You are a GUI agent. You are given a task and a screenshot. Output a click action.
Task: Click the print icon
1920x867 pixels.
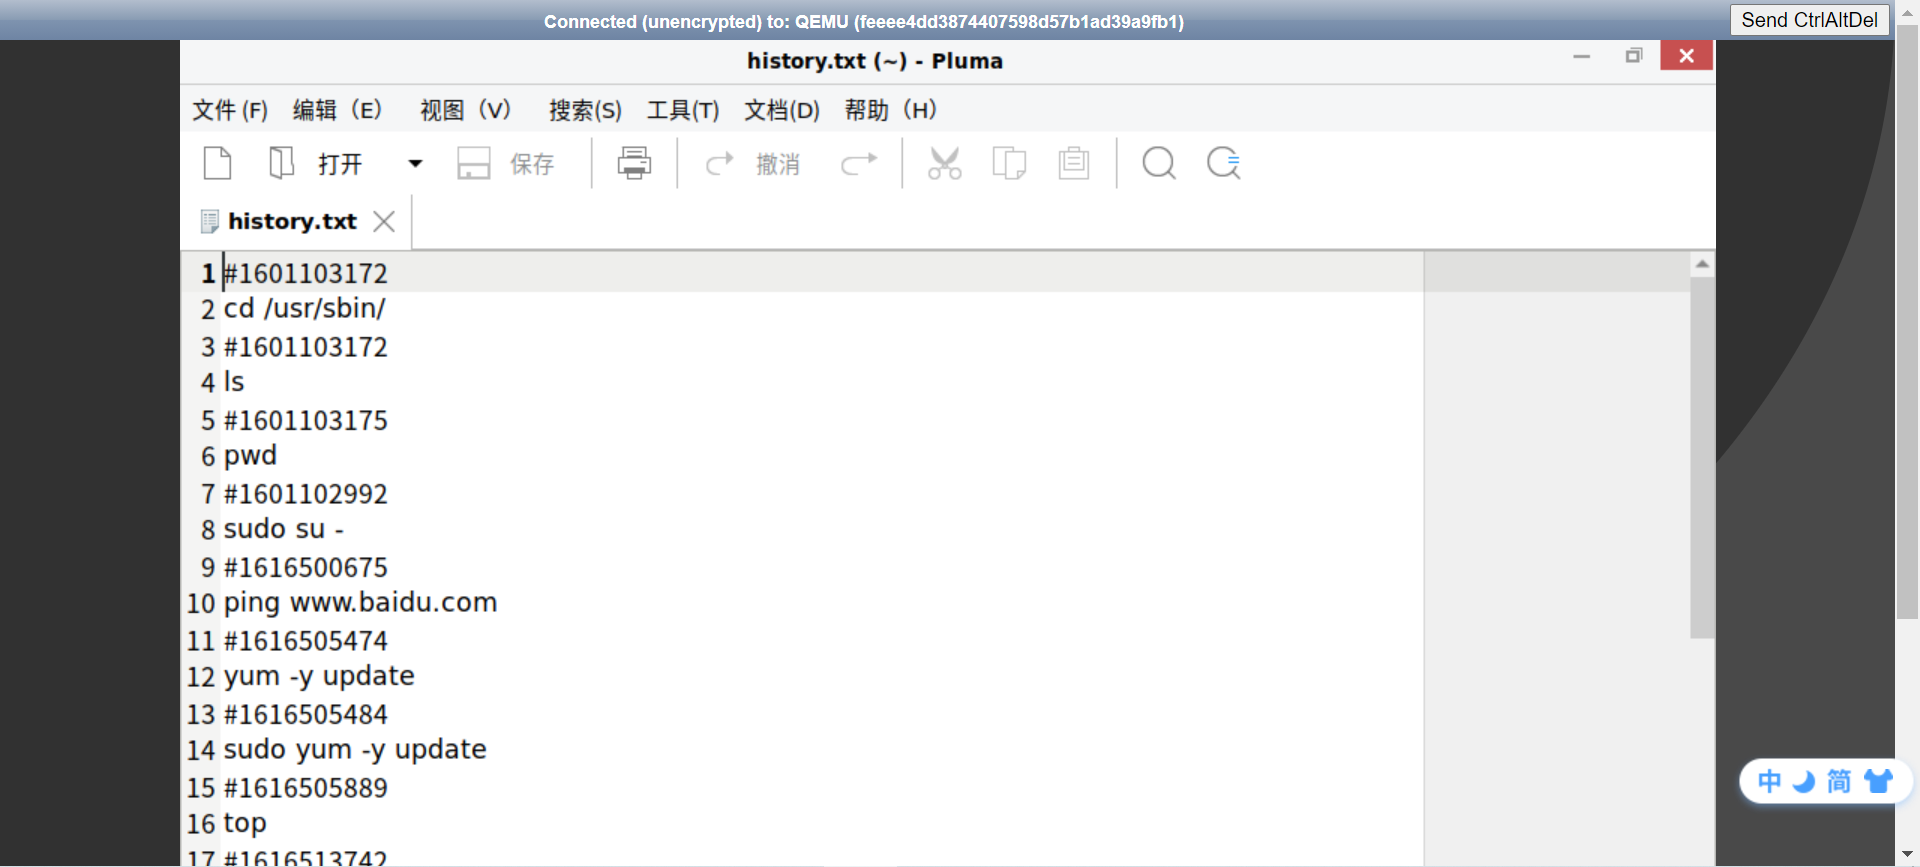point(634,163)
